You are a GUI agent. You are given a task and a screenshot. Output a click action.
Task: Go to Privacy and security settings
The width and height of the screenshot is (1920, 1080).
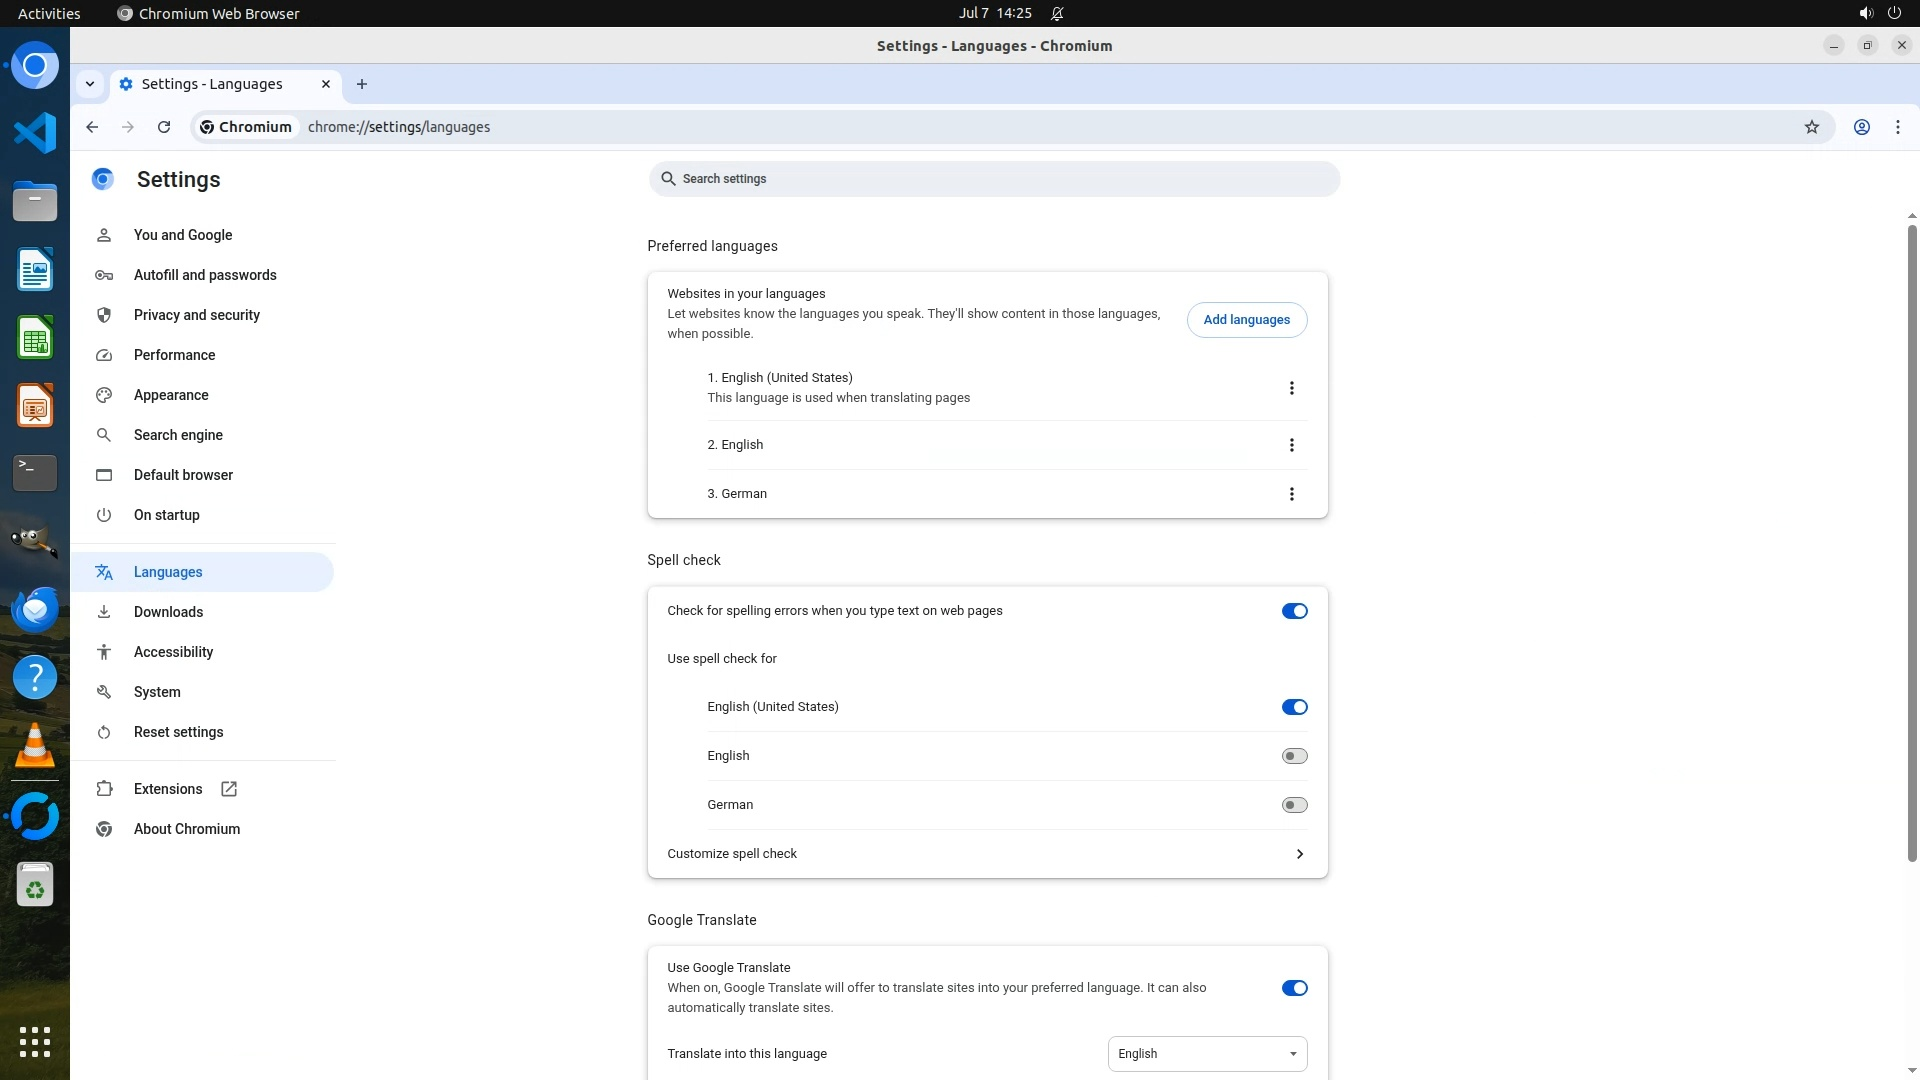point(196,315)
